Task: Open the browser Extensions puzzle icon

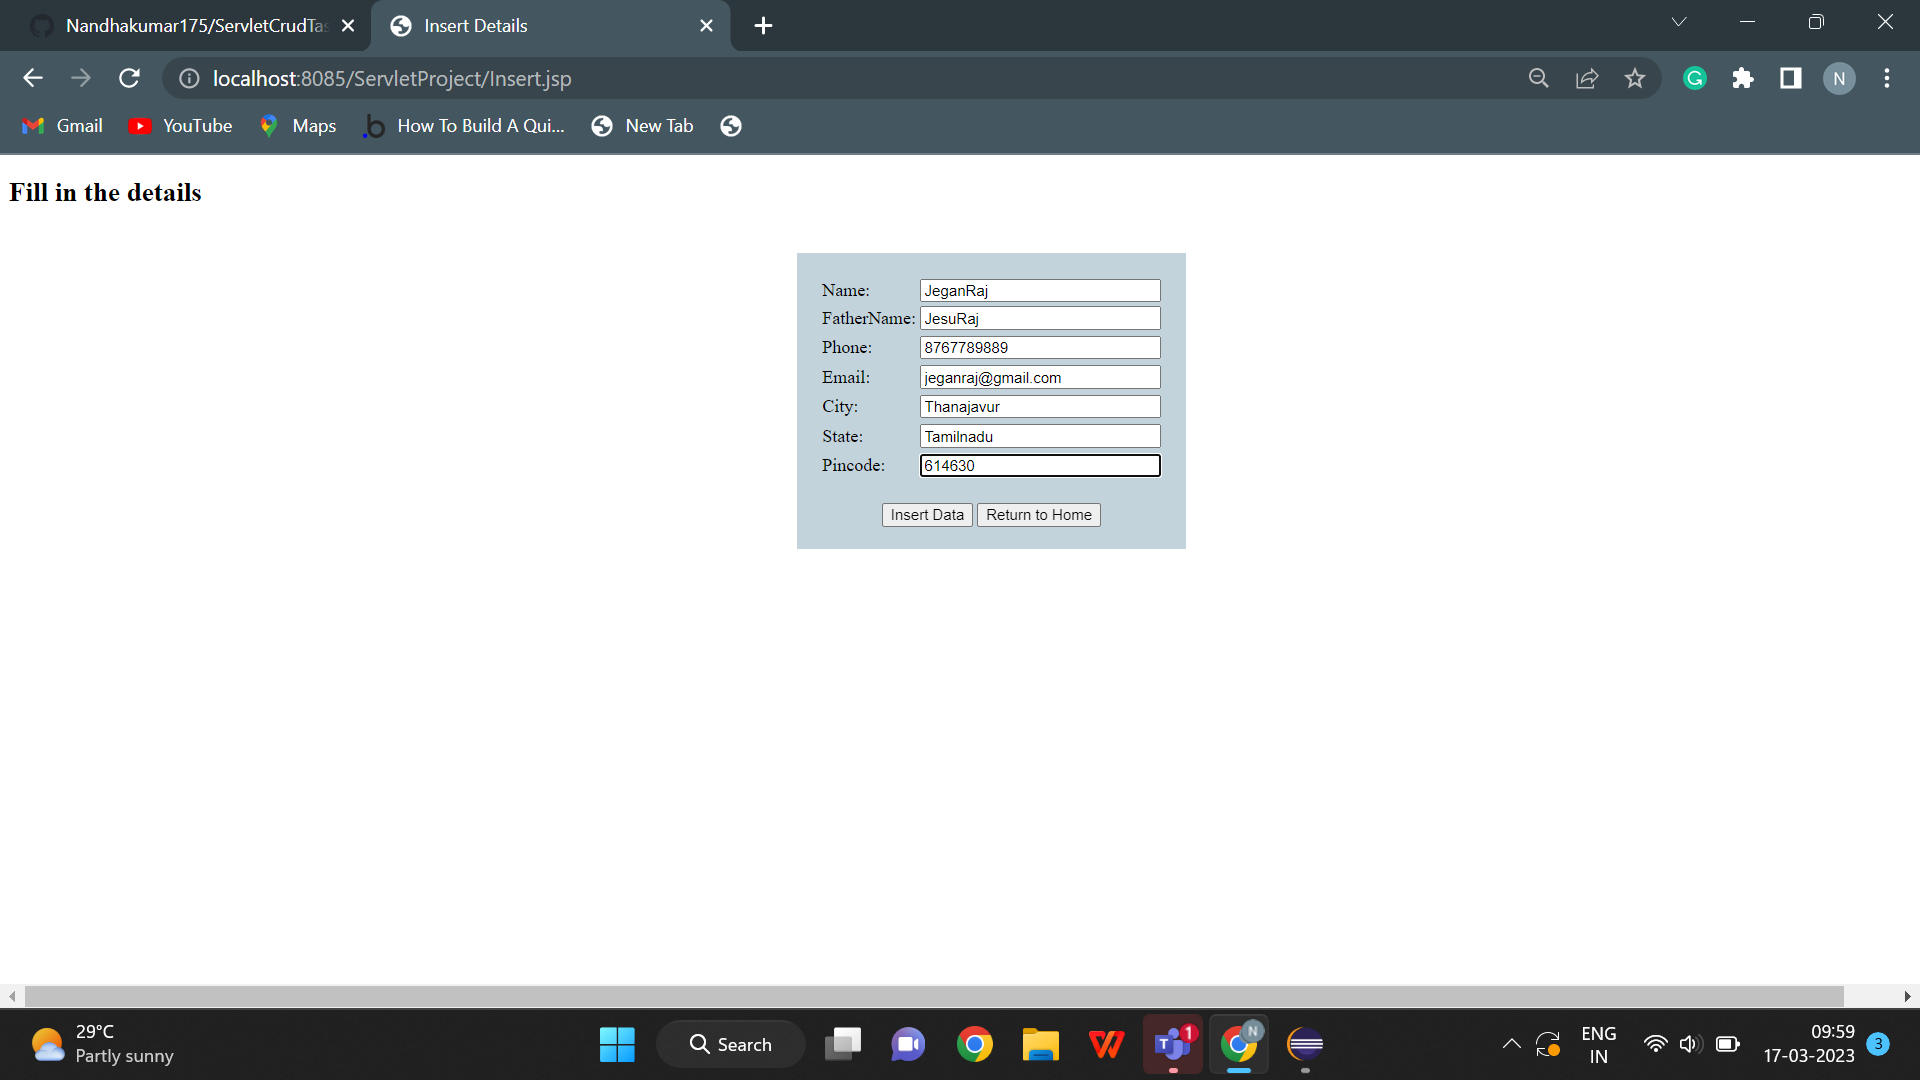Action: 1743,78
